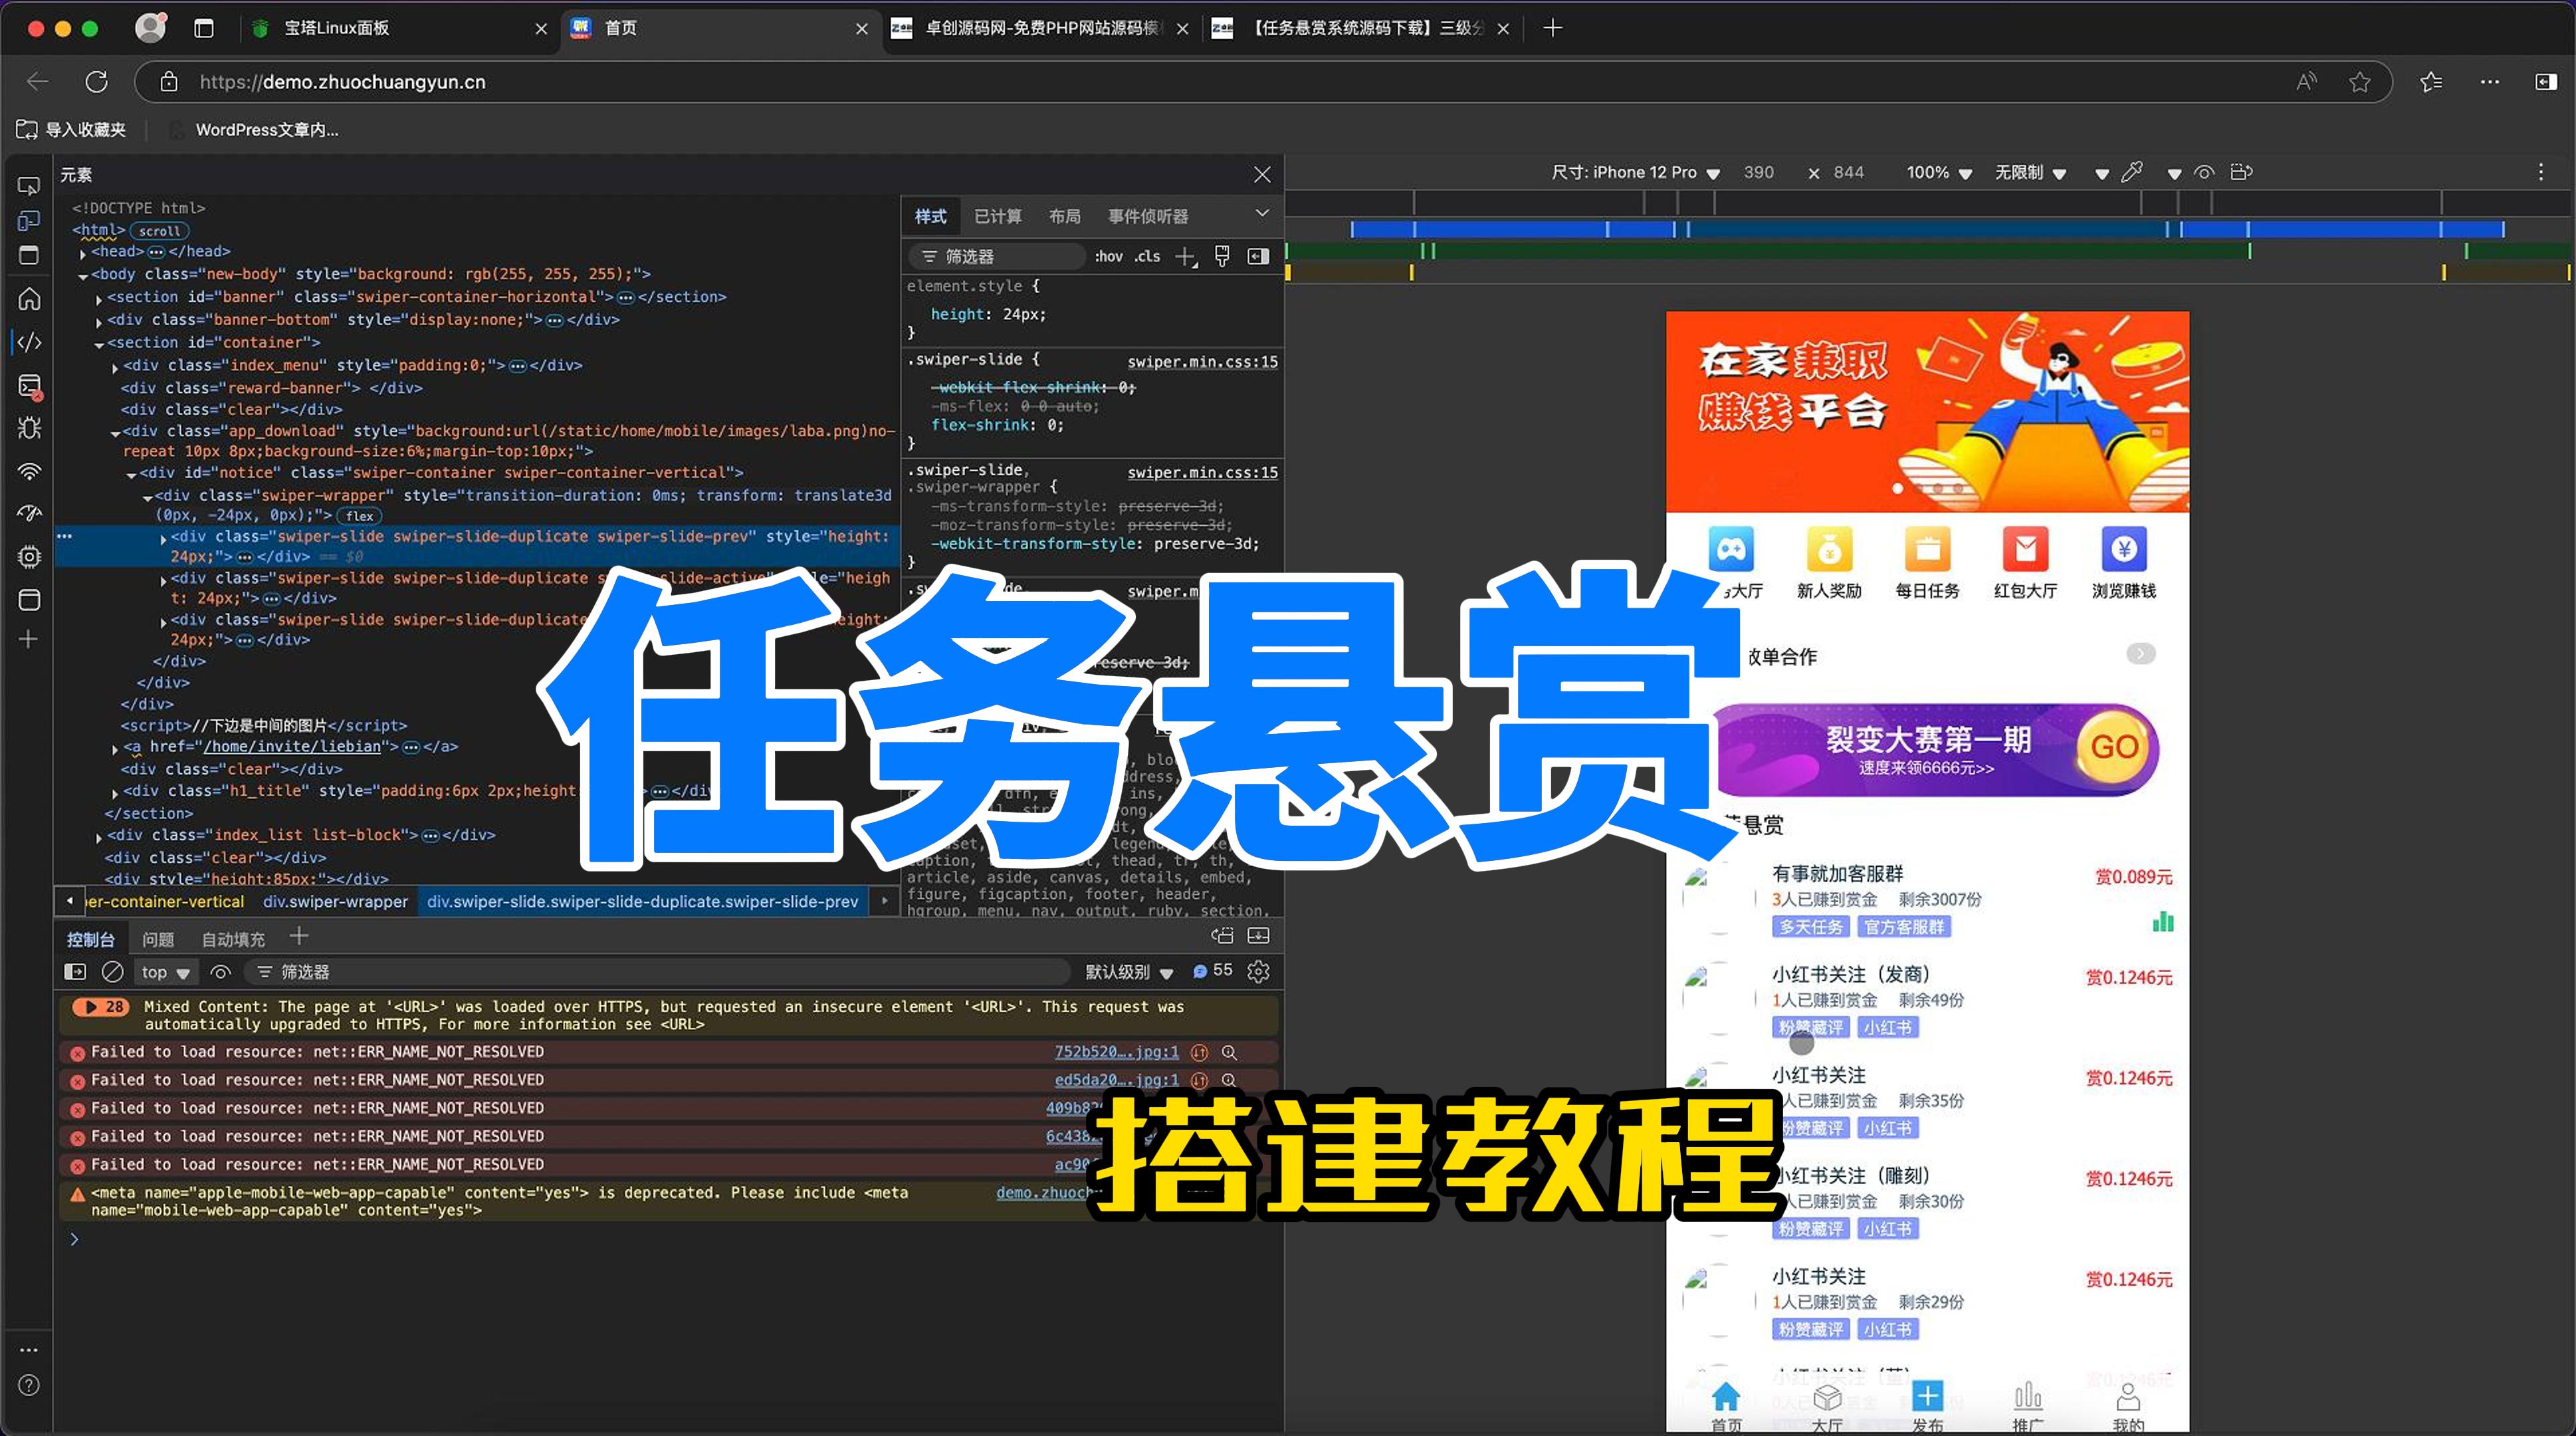Toggle the computed styles sidebar icon
This screenshot has height=1436, width=2576.
tap(1259, 257)
